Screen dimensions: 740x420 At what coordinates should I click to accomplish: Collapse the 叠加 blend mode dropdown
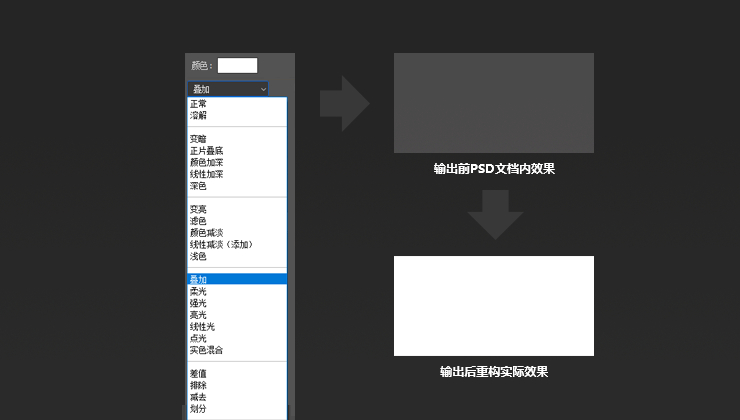pyautogui.click(x=229, y=89)
